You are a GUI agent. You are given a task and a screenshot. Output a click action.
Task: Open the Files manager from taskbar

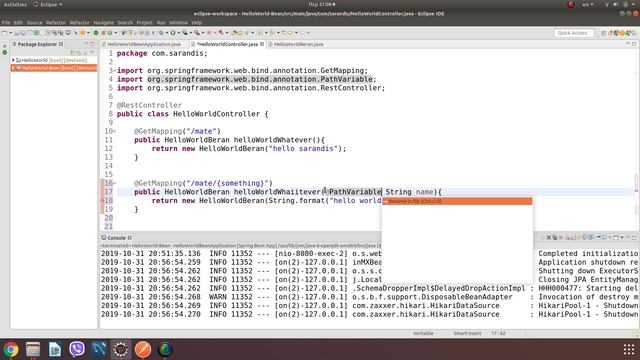(x=33, y=349)
